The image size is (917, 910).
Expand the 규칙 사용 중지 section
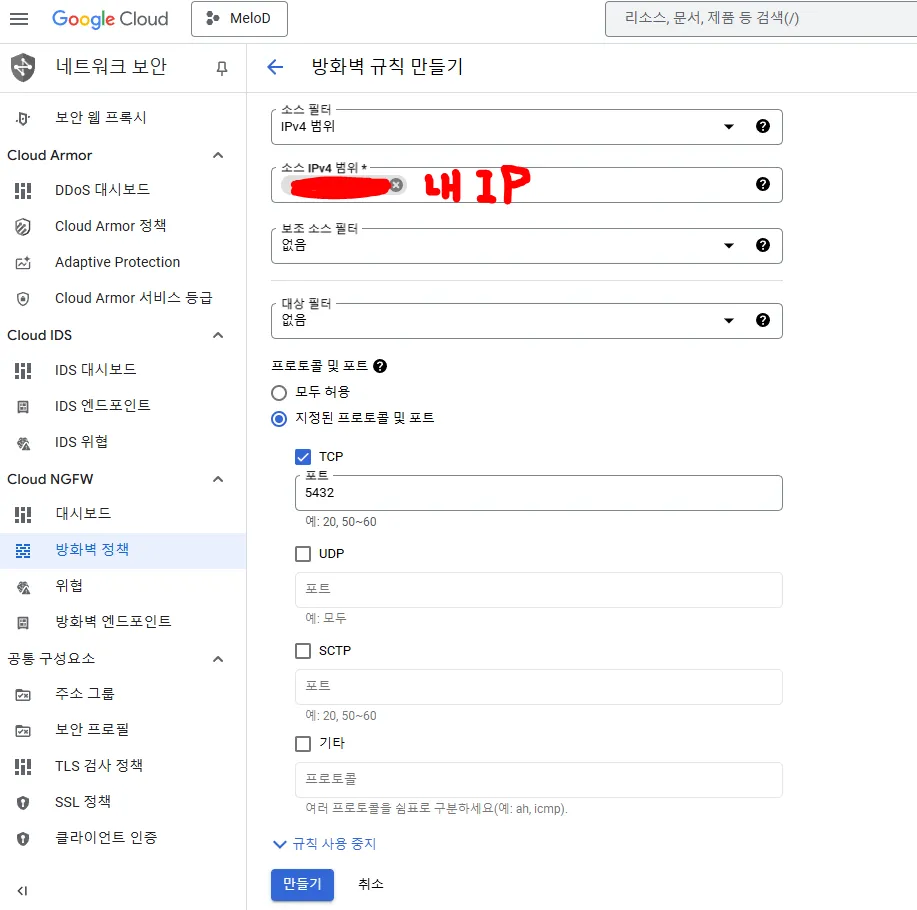click(325, 843)
